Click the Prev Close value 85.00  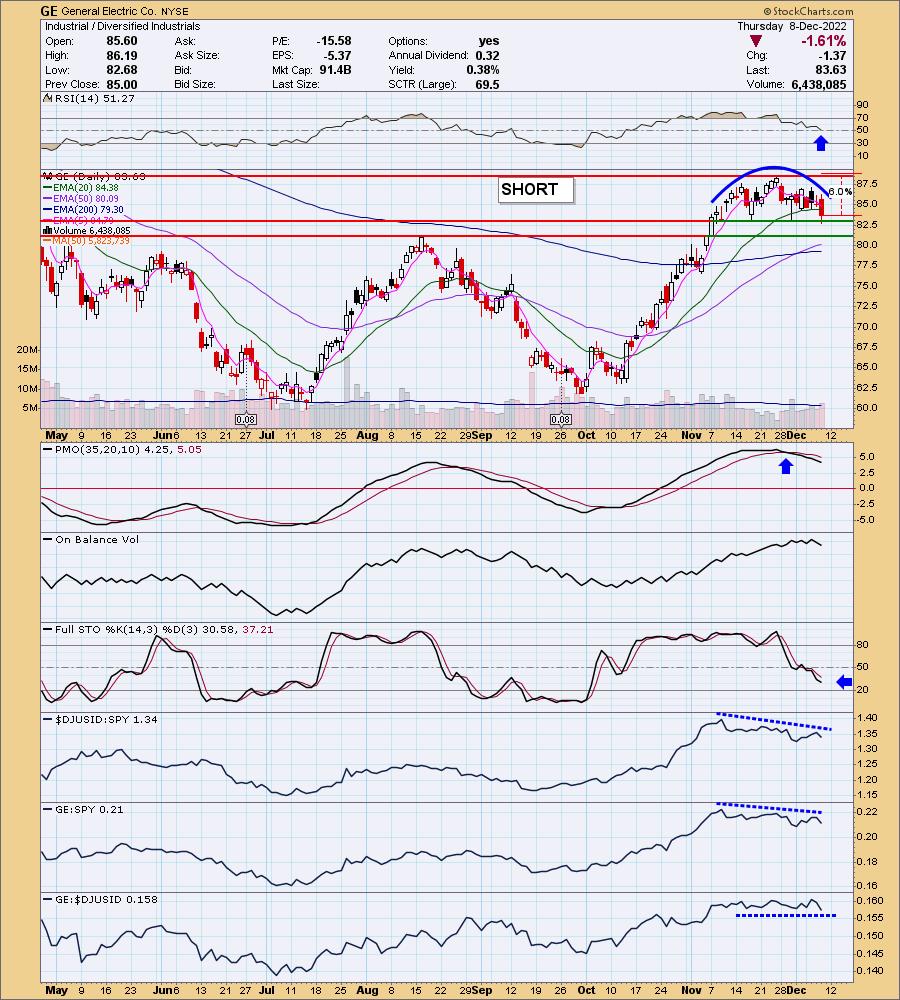pos(121,84)
